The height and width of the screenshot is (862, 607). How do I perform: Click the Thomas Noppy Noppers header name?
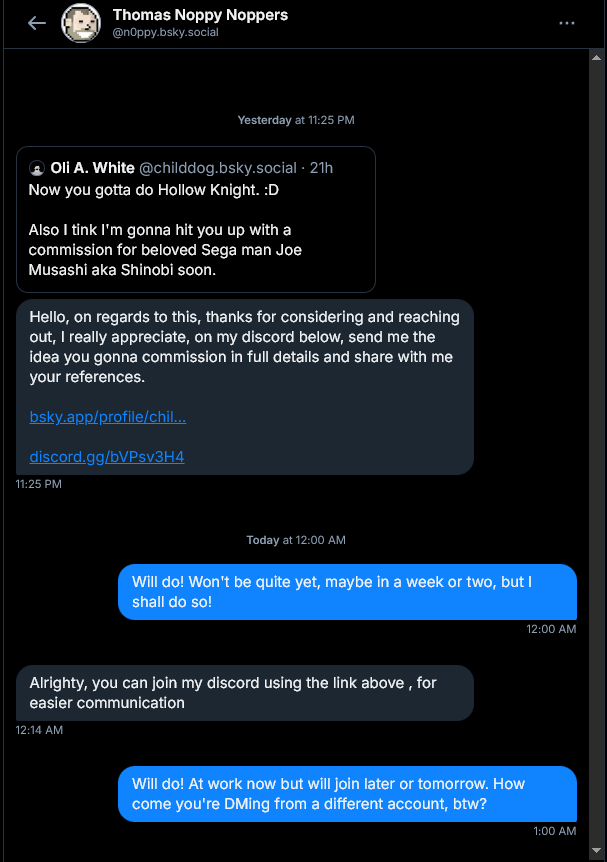pos(200,15)
